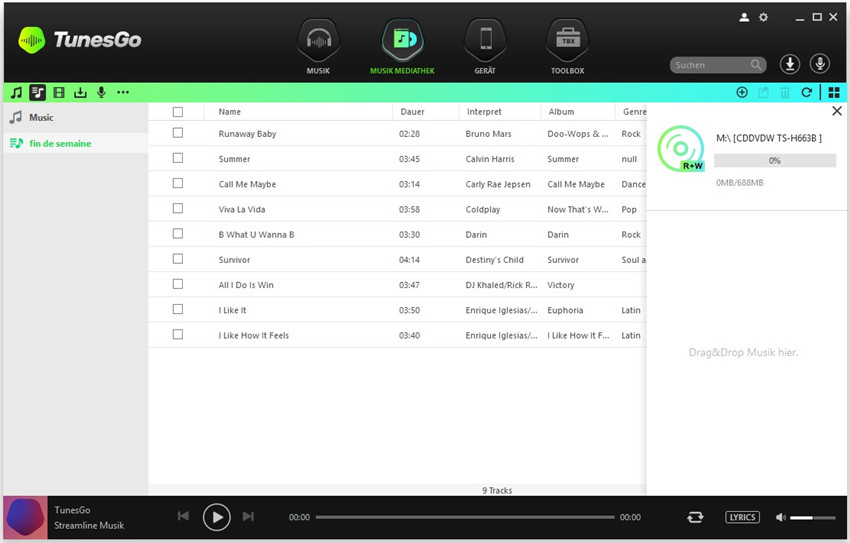Open the more options ellipsis icon
Image resolution: width=850 pixels, height=543 pixels.
tap(123, 93)
